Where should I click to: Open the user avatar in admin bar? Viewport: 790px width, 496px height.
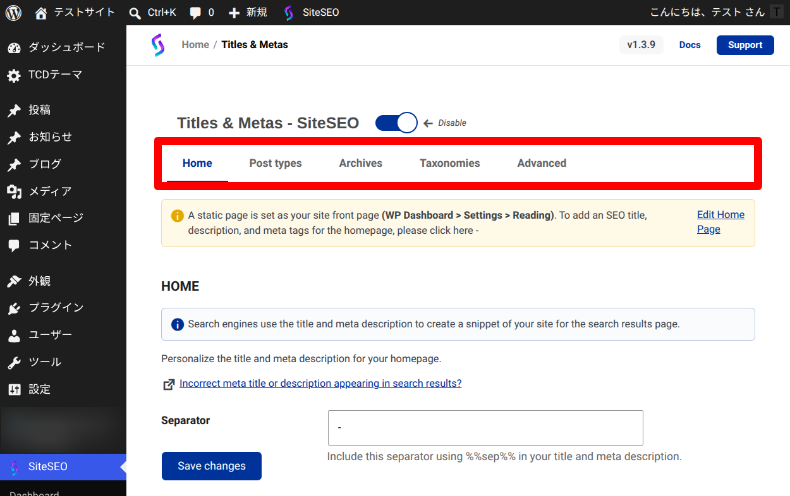click(x=776, y=12)
